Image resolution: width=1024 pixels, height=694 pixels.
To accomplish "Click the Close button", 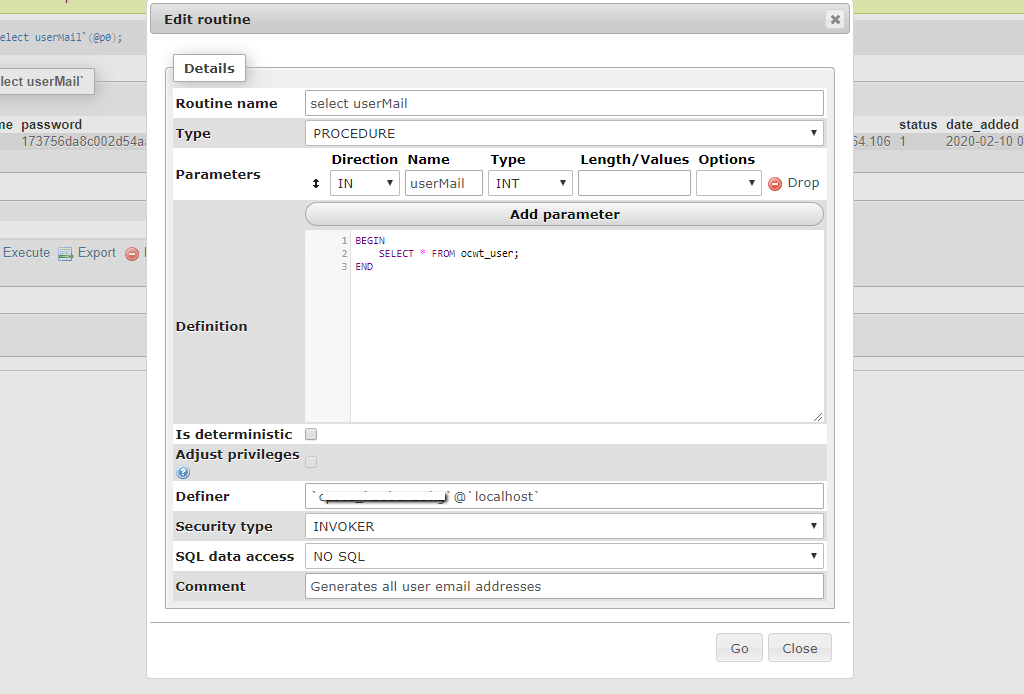I will [800, 648].
